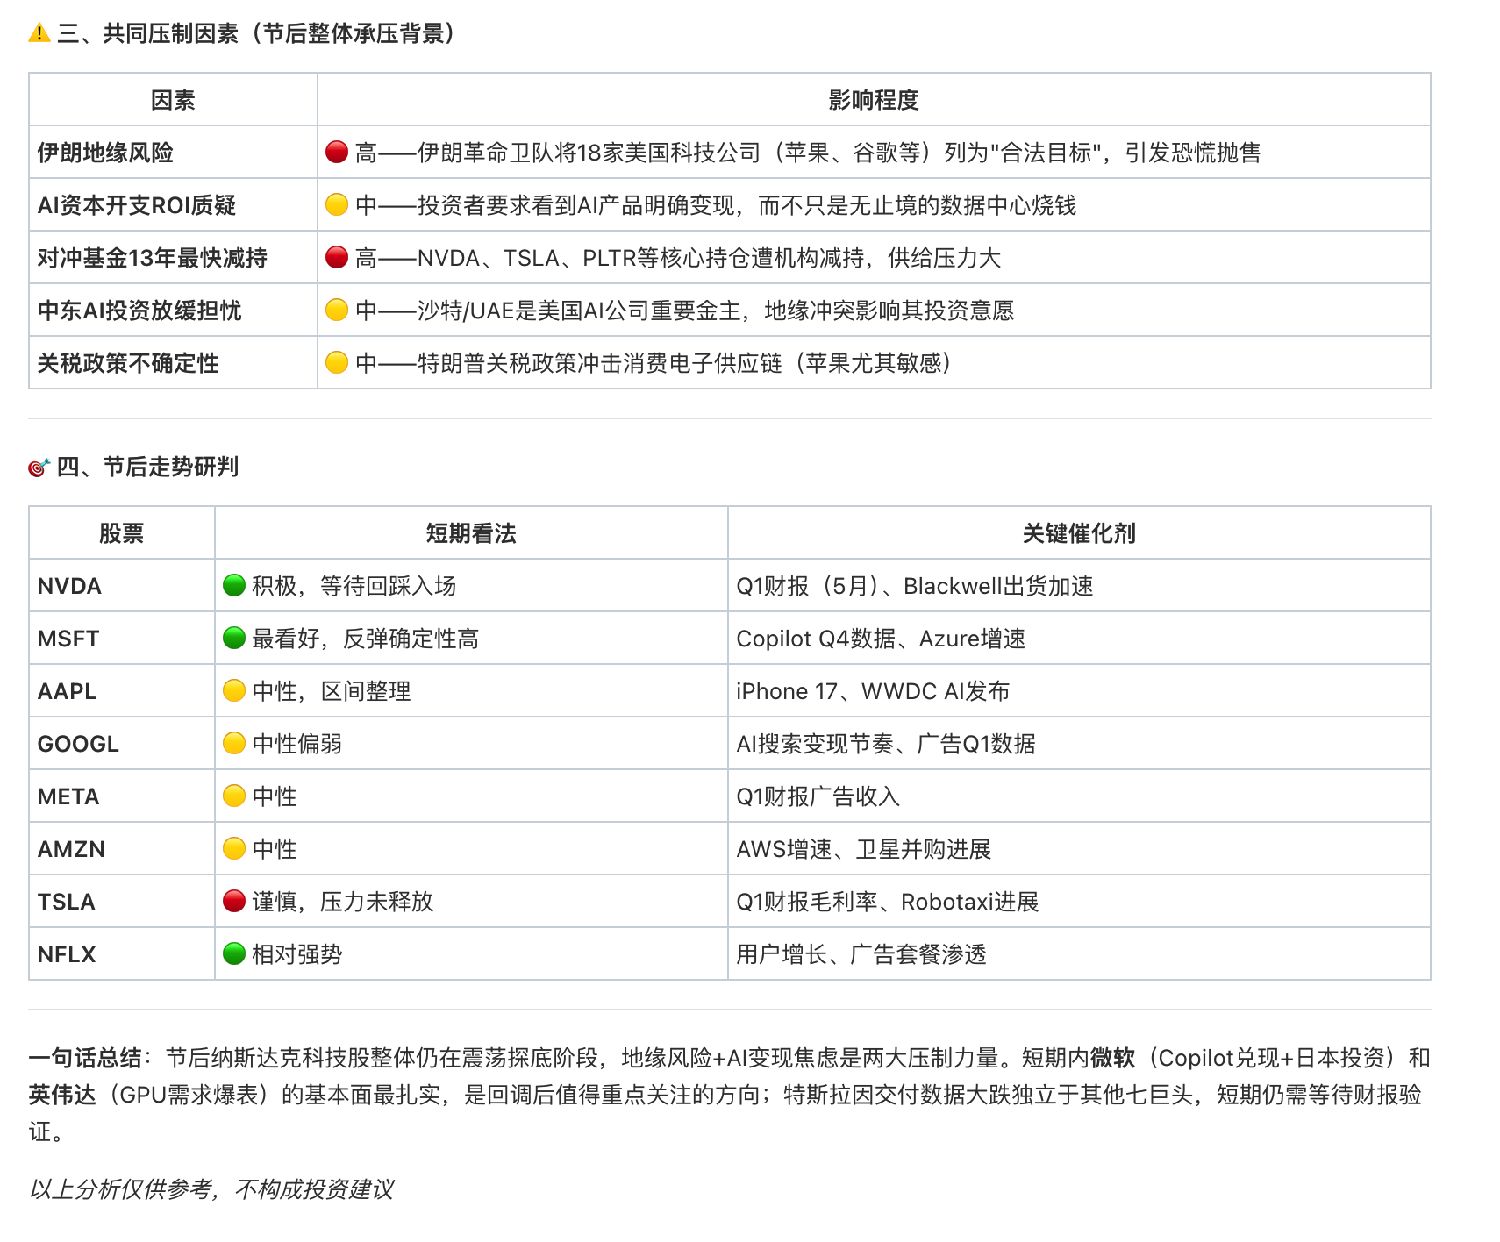Click the green circle in the NFLX row

pyautogui.click(x=235, y=954)
